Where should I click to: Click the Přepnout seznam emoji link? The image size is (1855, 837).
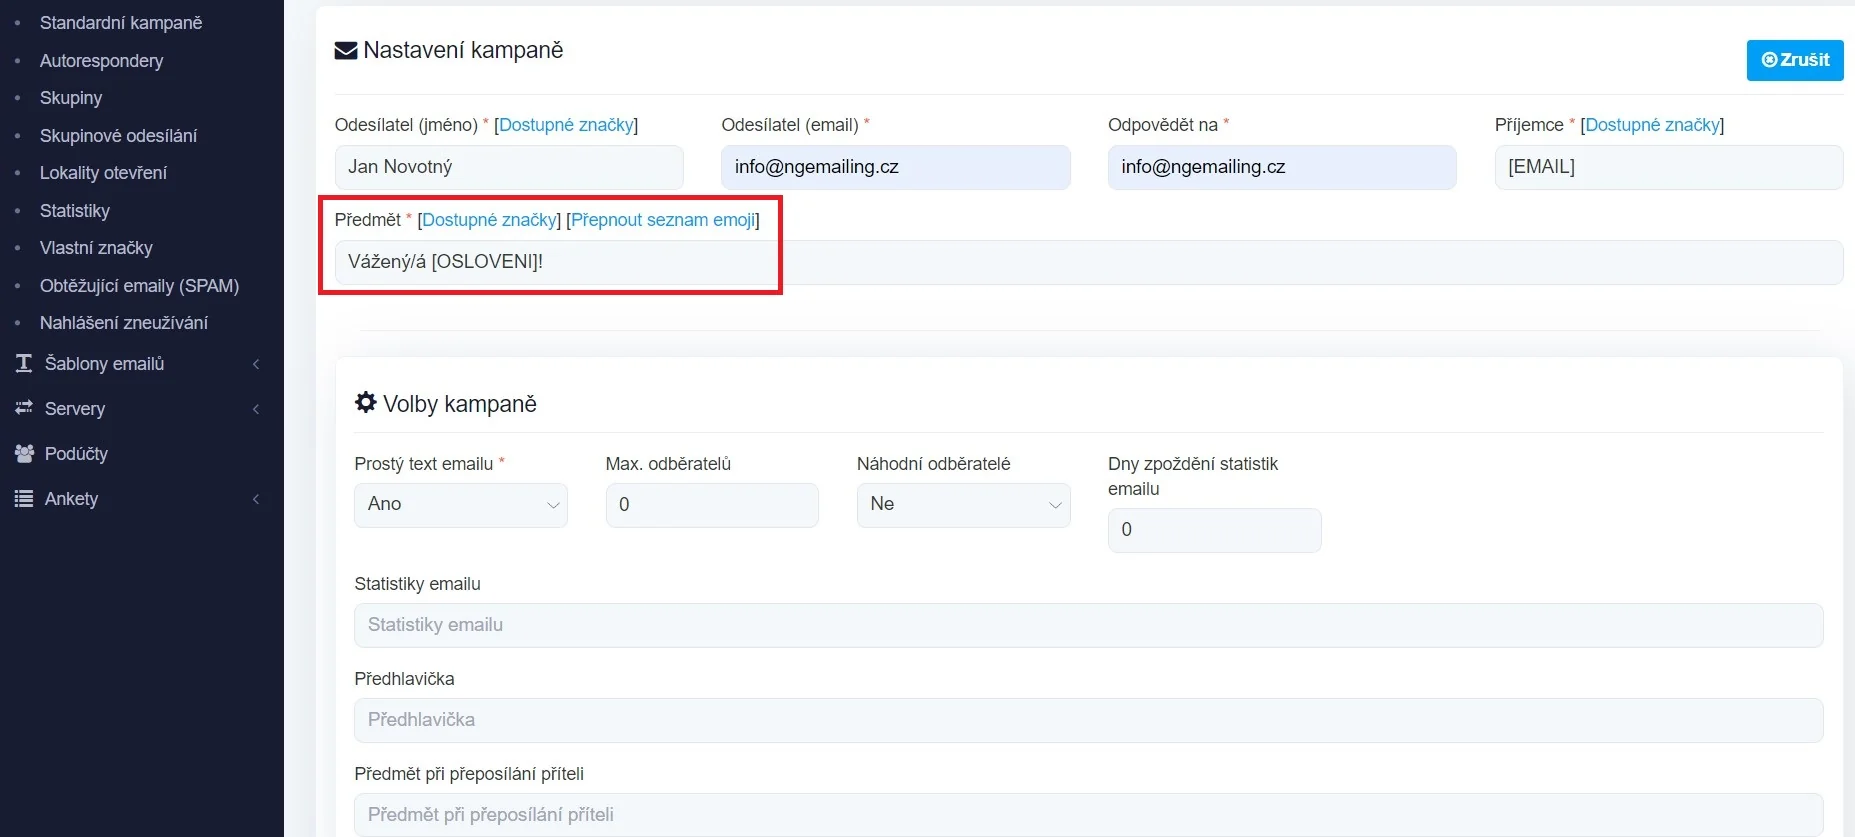pyautogui.click(x=663, y=220)
